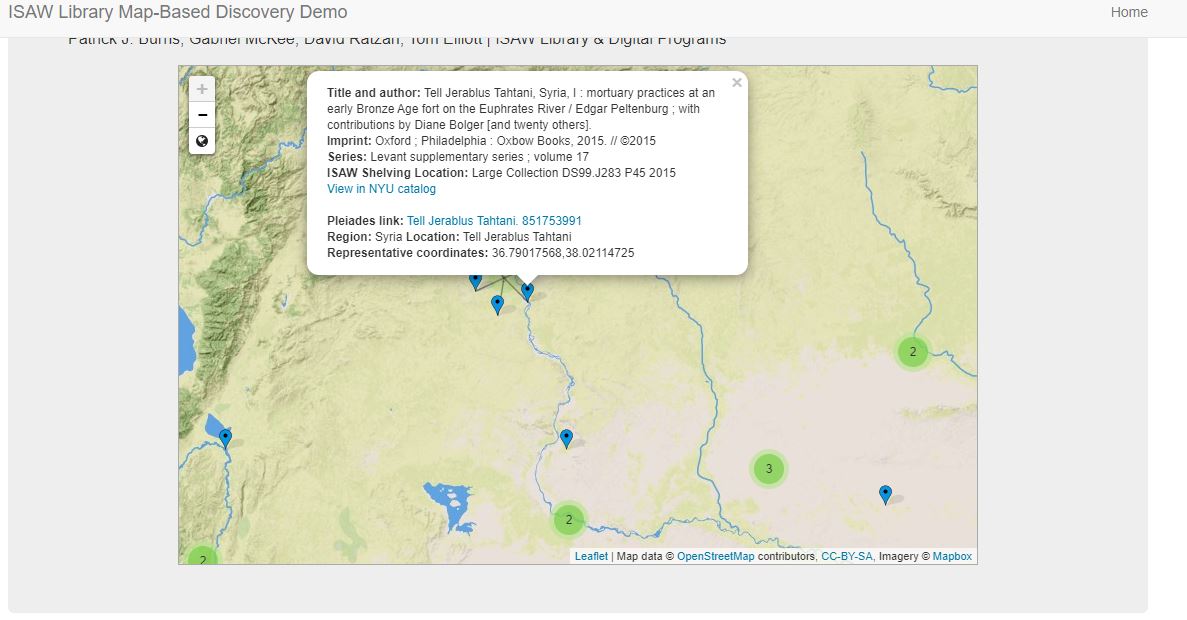Open the Leaflet attribution link
Image resolution: width=1187 pixels, height=620 pixels.
(590, 557)
